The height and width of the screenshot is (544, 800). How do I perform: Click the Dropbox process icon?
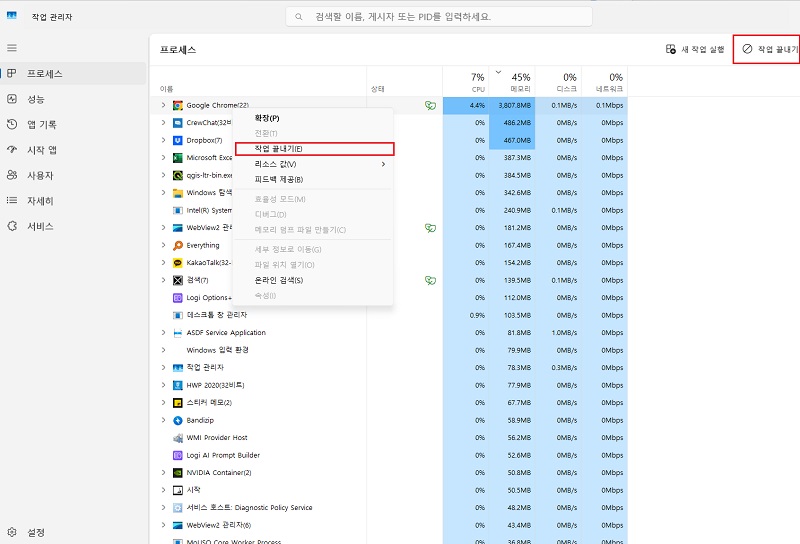[178, 140]
